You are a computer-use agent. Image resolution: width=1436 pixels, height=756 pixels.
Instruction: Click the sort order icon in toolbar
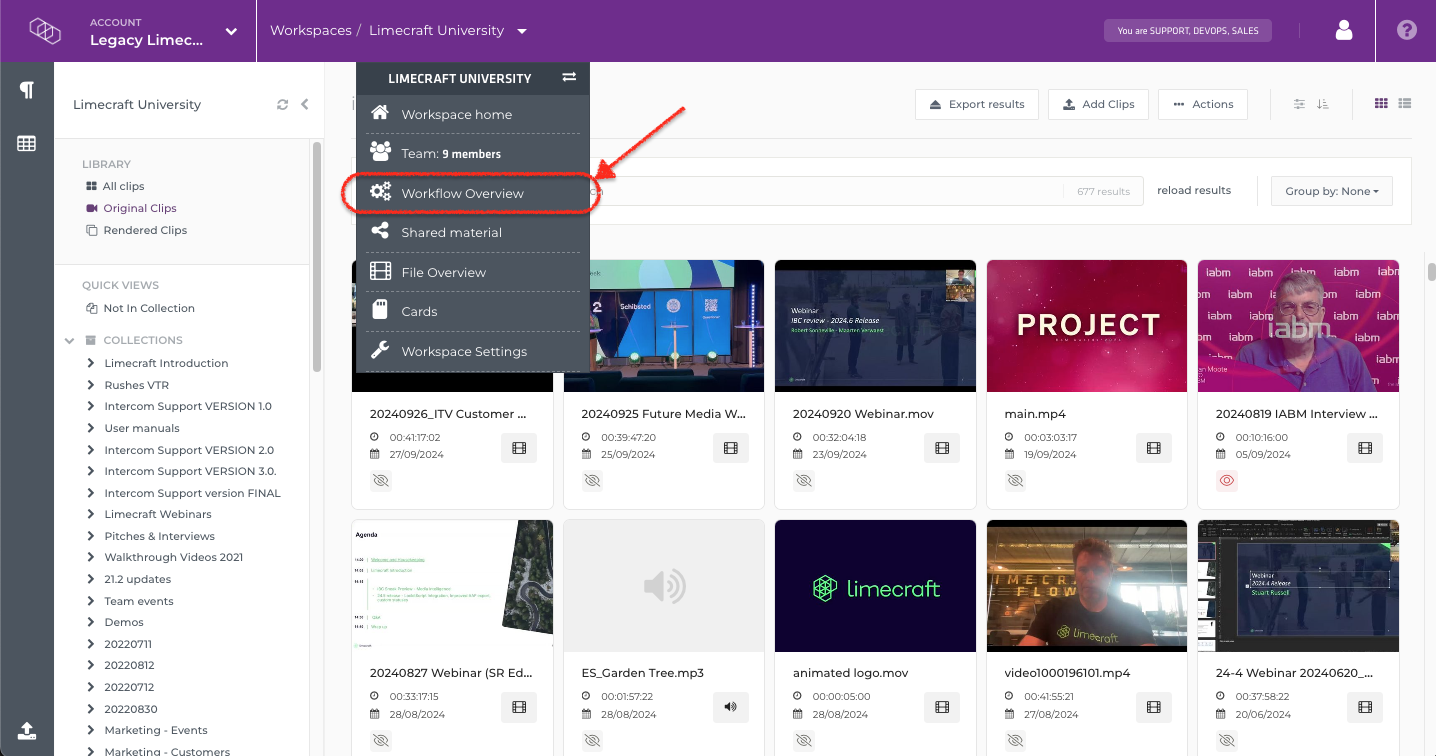coord(1323,104)
